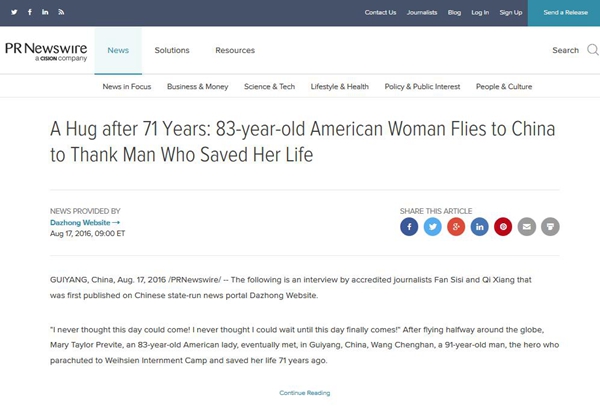Share this article on LinkedIn
This screenshot has height=407, width=600.
click(480, 226)
